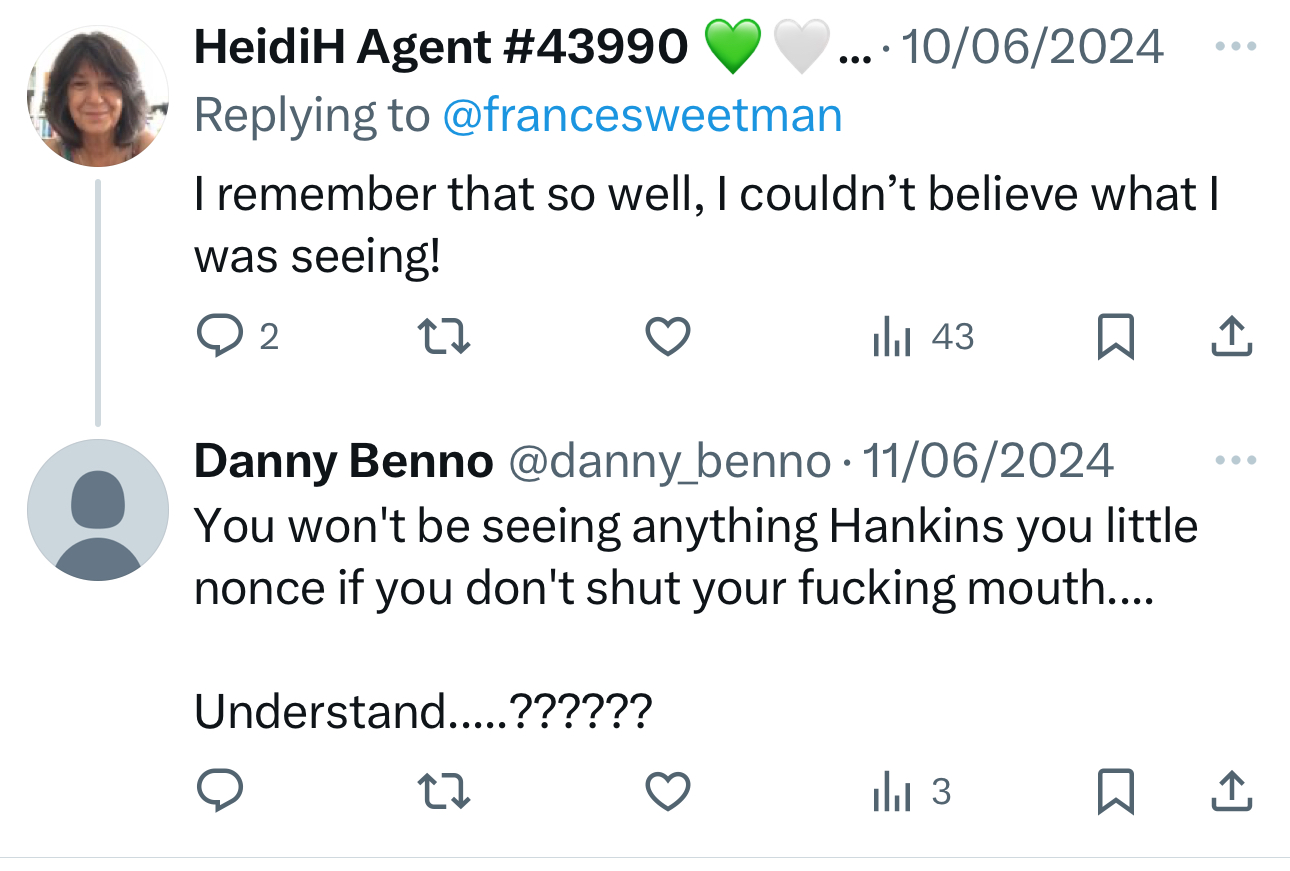1290x871 pixels.
Task: Reply to Danny Benno's tweet
Action: point(219,792)
